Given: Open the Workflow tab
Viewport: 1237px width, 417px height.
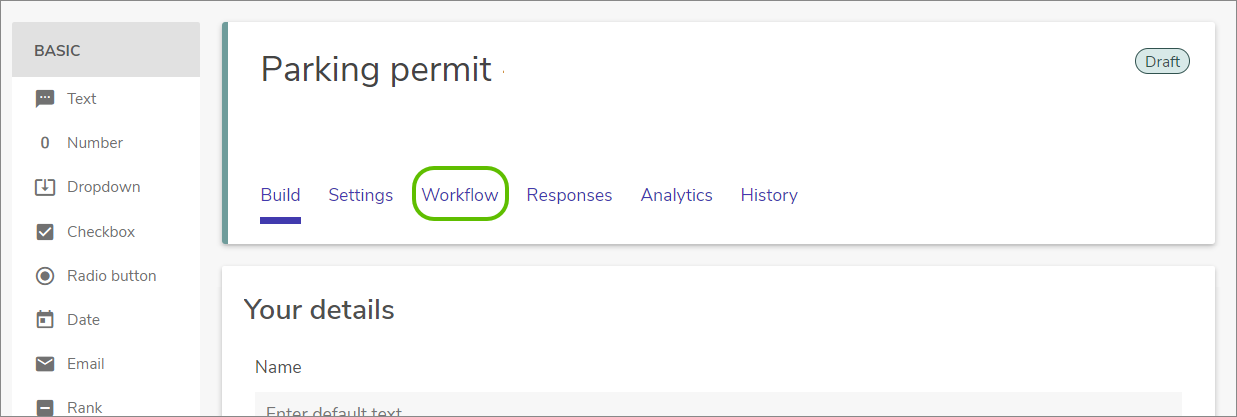Looking at the screenshot, I should (460, 195).
